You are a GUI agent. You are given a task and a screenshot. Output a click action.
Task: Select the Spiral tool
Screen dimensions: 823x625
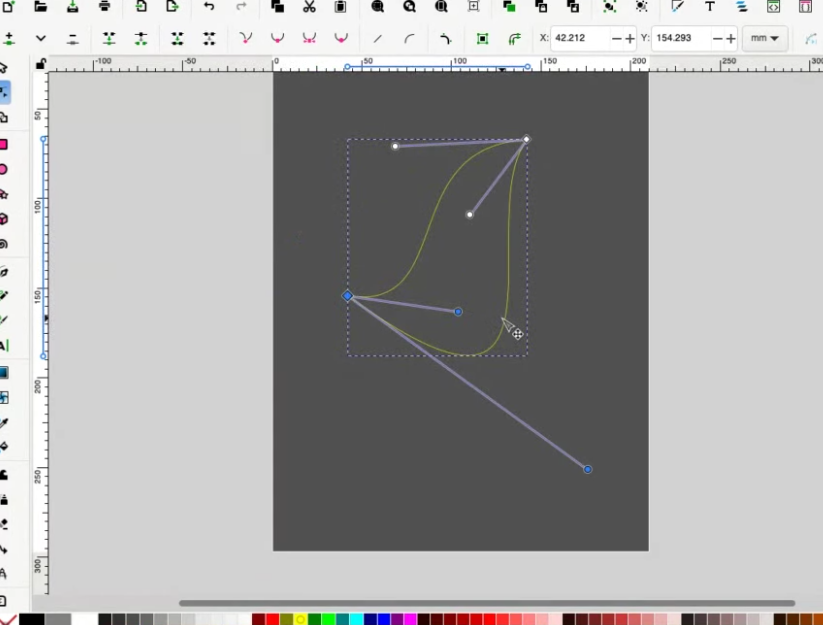(x=4, y=244)
